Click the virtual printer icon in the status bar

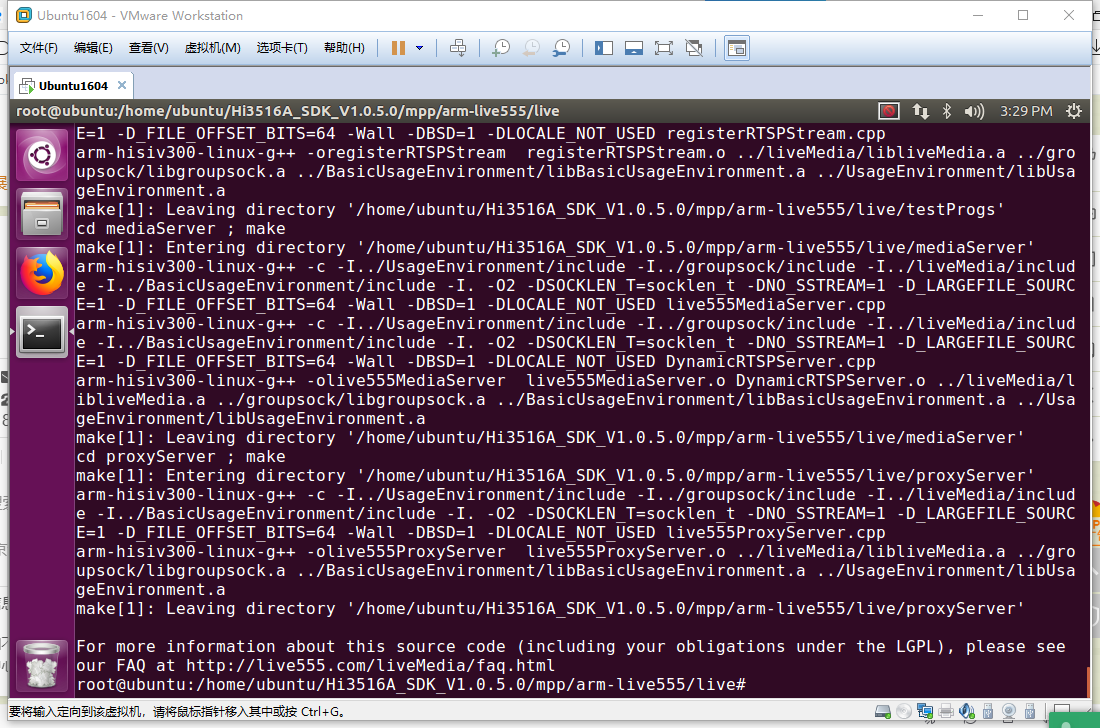point(945,711)
